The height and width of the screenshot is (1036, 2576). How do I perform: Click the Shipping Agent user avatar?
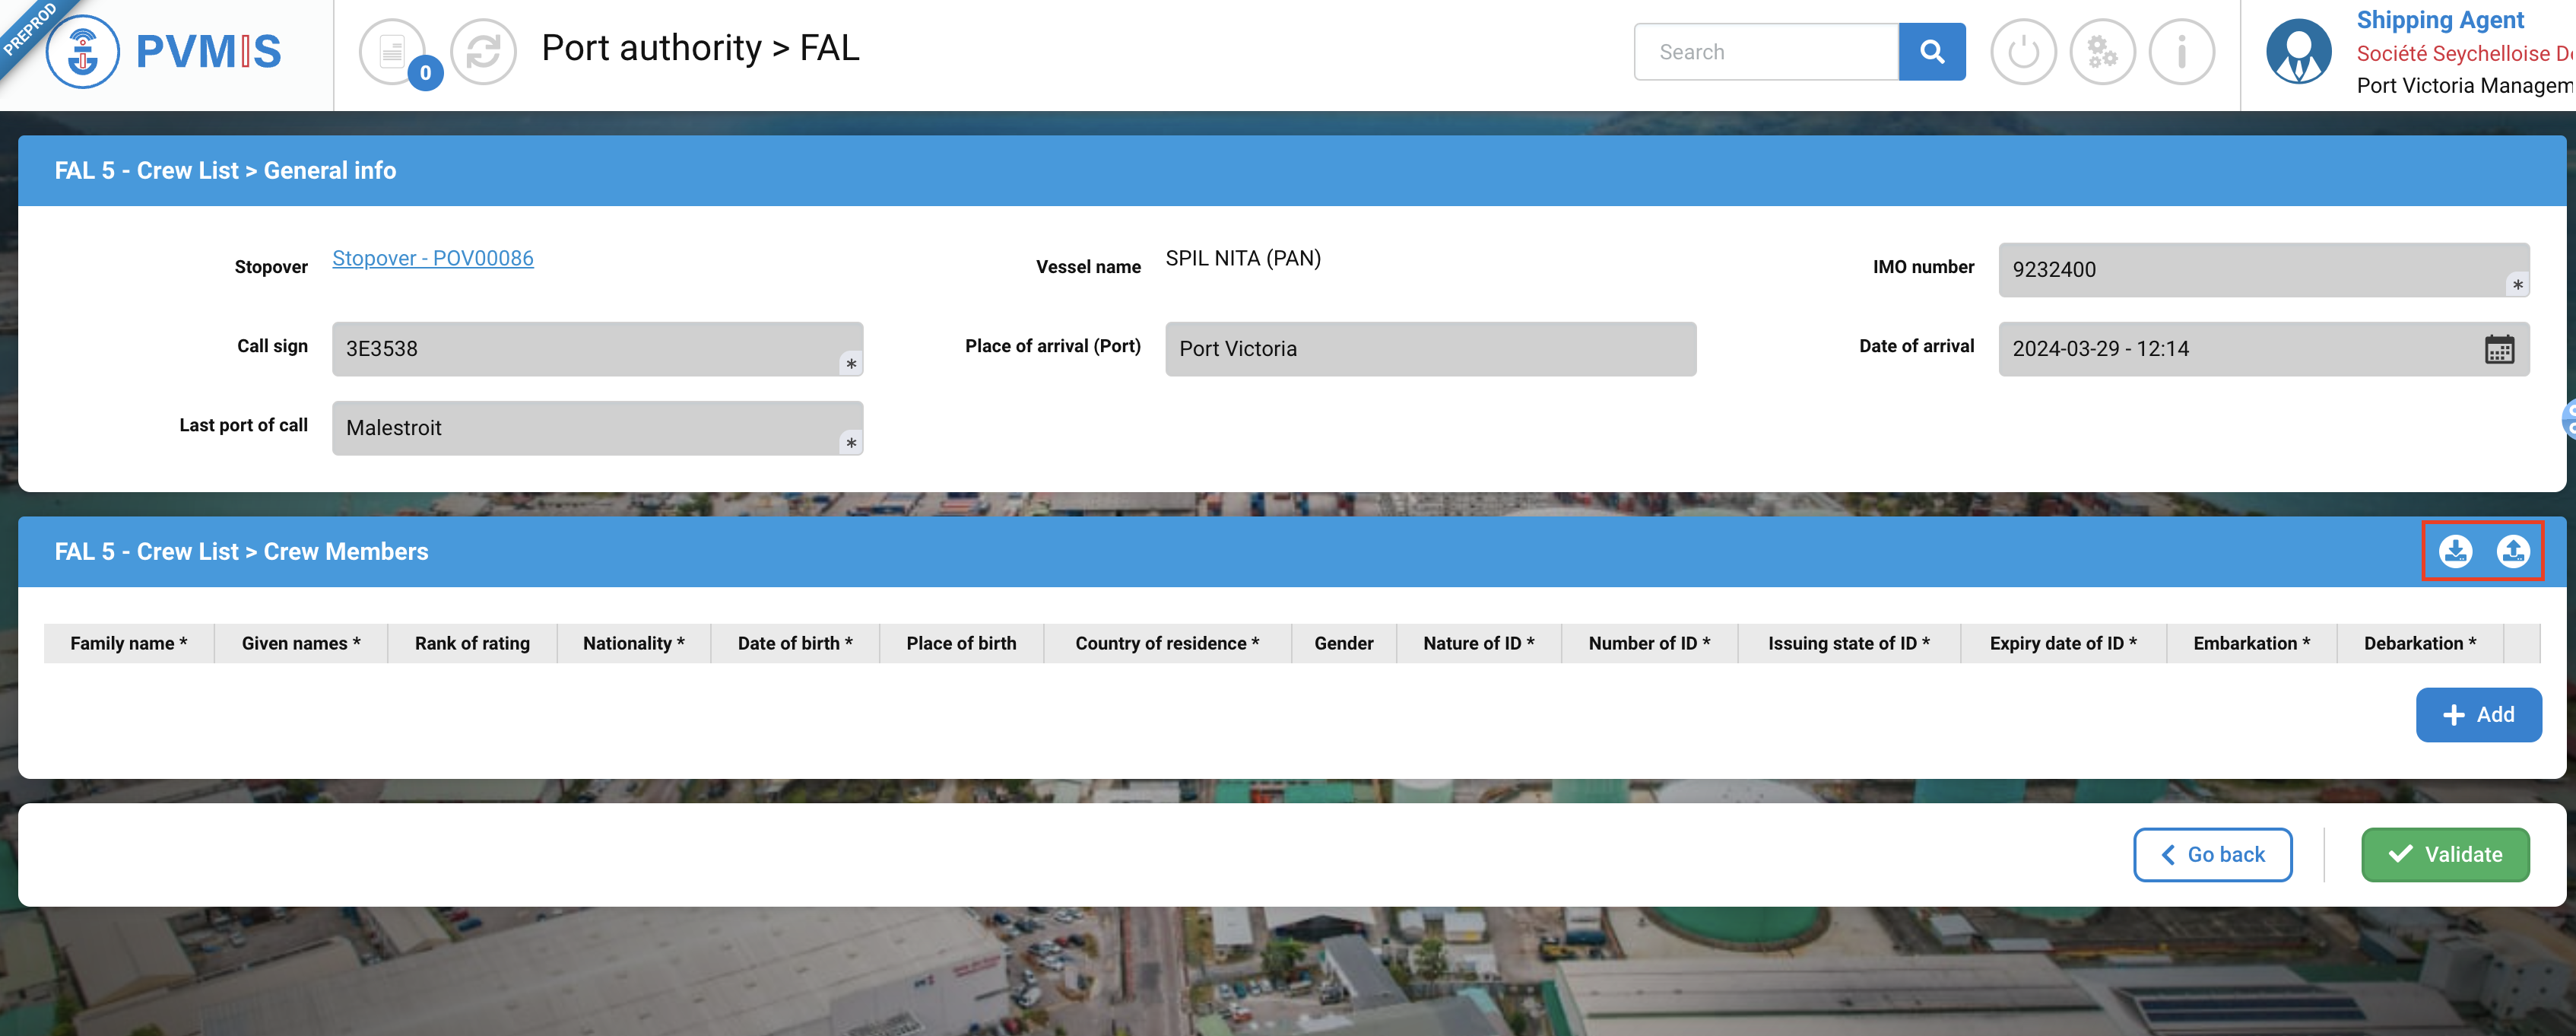point(2298,52)
